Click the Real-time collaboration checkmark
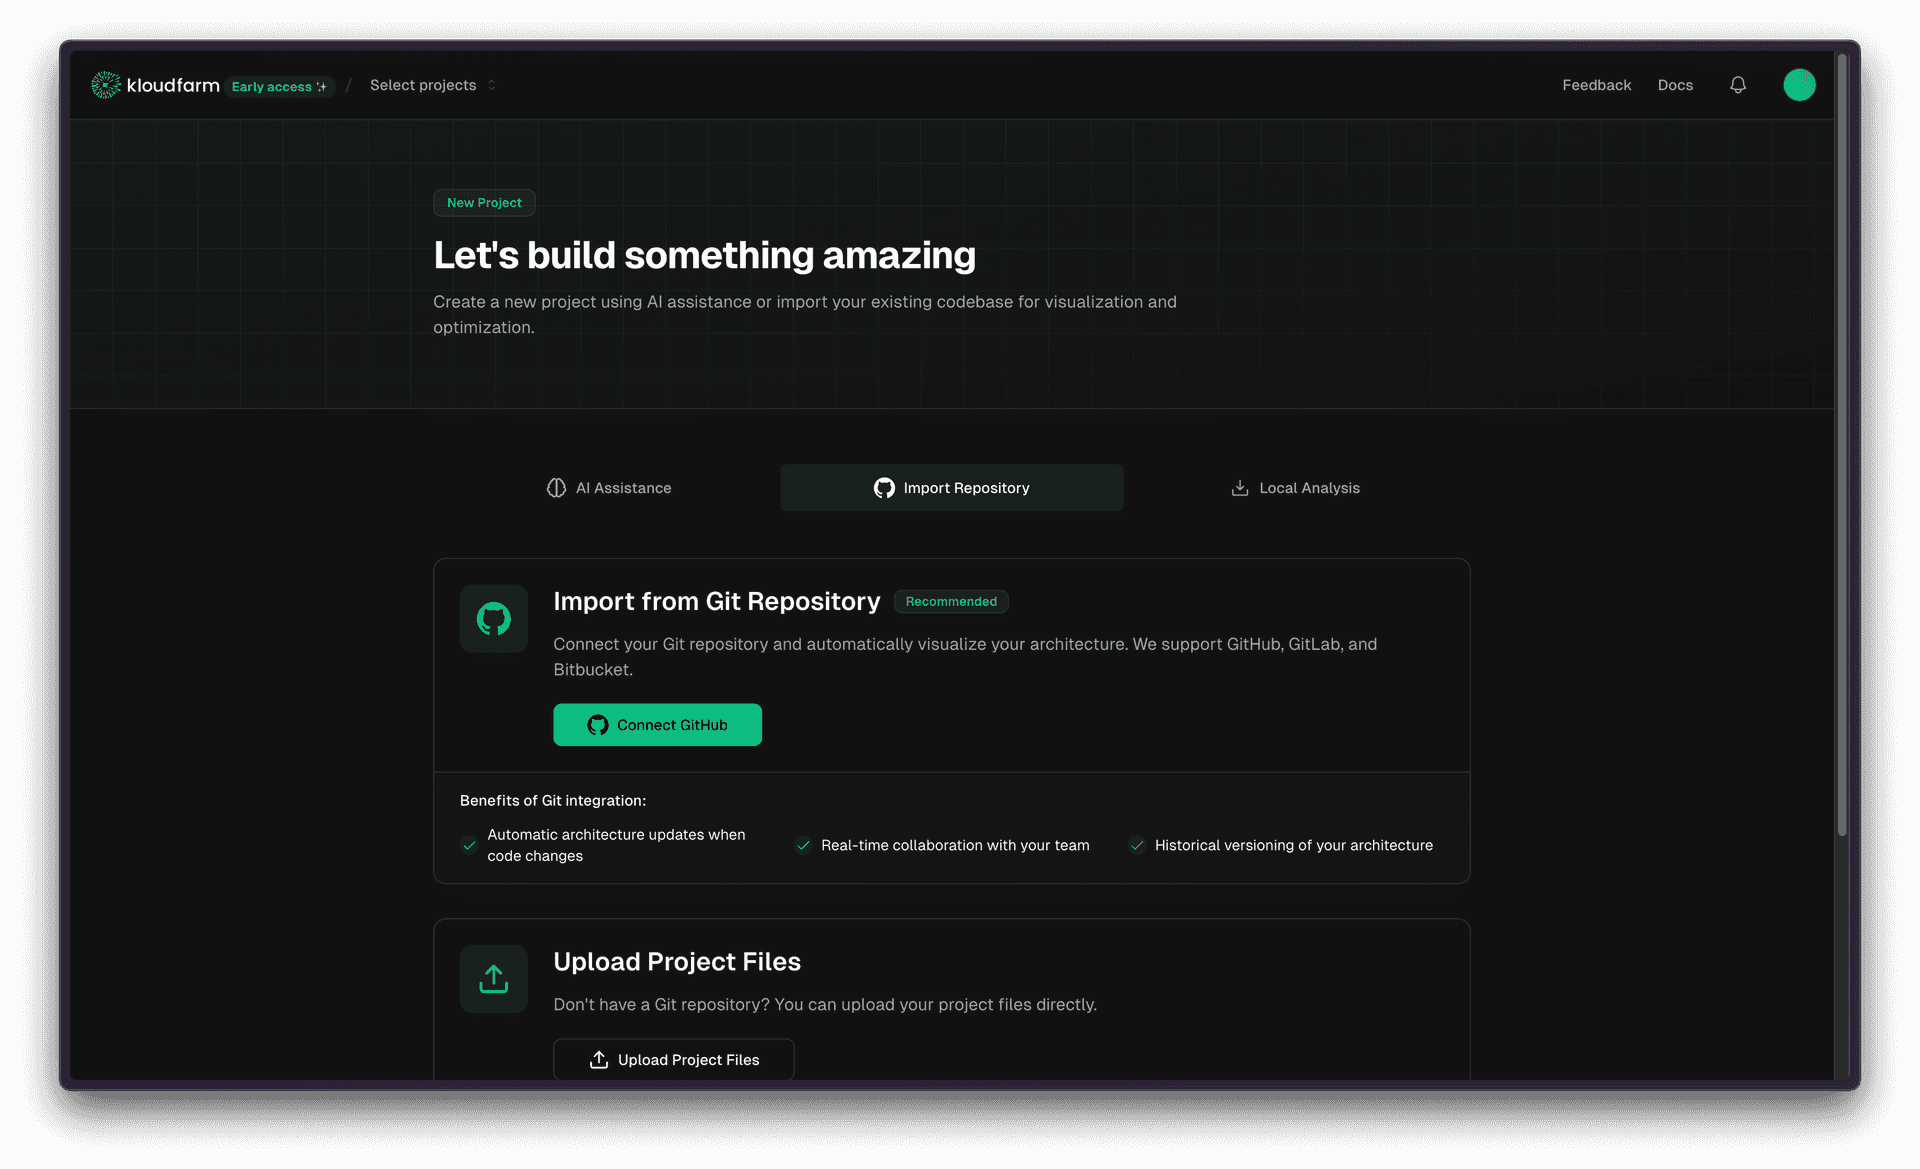The width and height of the screenshot is (1920, 1169). (x=803, y=846)
